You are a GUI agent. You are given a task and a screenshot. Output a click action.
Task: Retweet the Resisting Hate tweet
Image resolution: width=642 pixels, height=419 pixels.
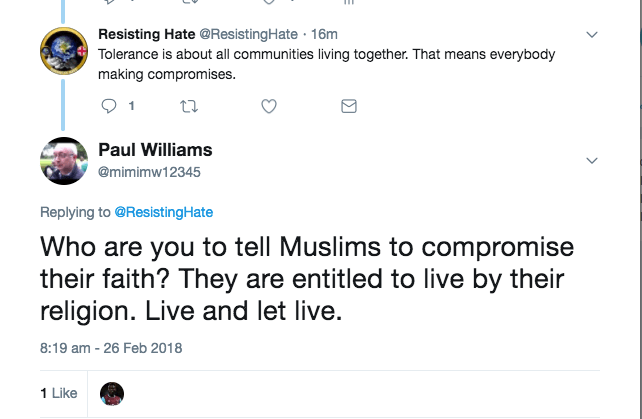pos(186,105)
